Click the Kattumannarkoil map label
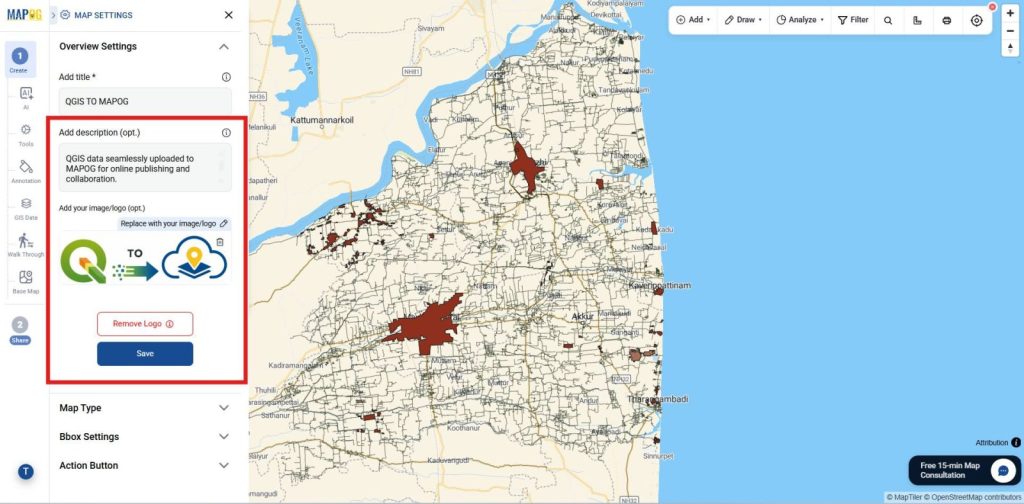The height and width of the screenshot is (504, 1024). click(x=322, y=121)
